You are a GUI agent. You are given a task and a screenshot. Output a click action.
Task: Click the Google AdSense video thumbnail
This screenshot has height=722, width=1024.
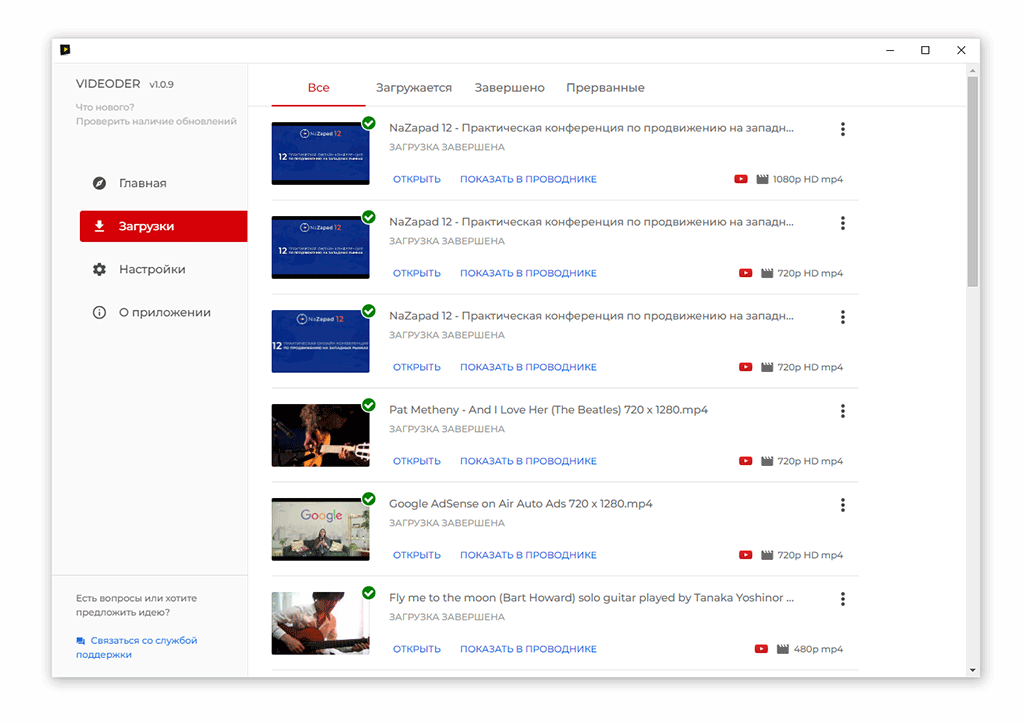coord(320,529)
